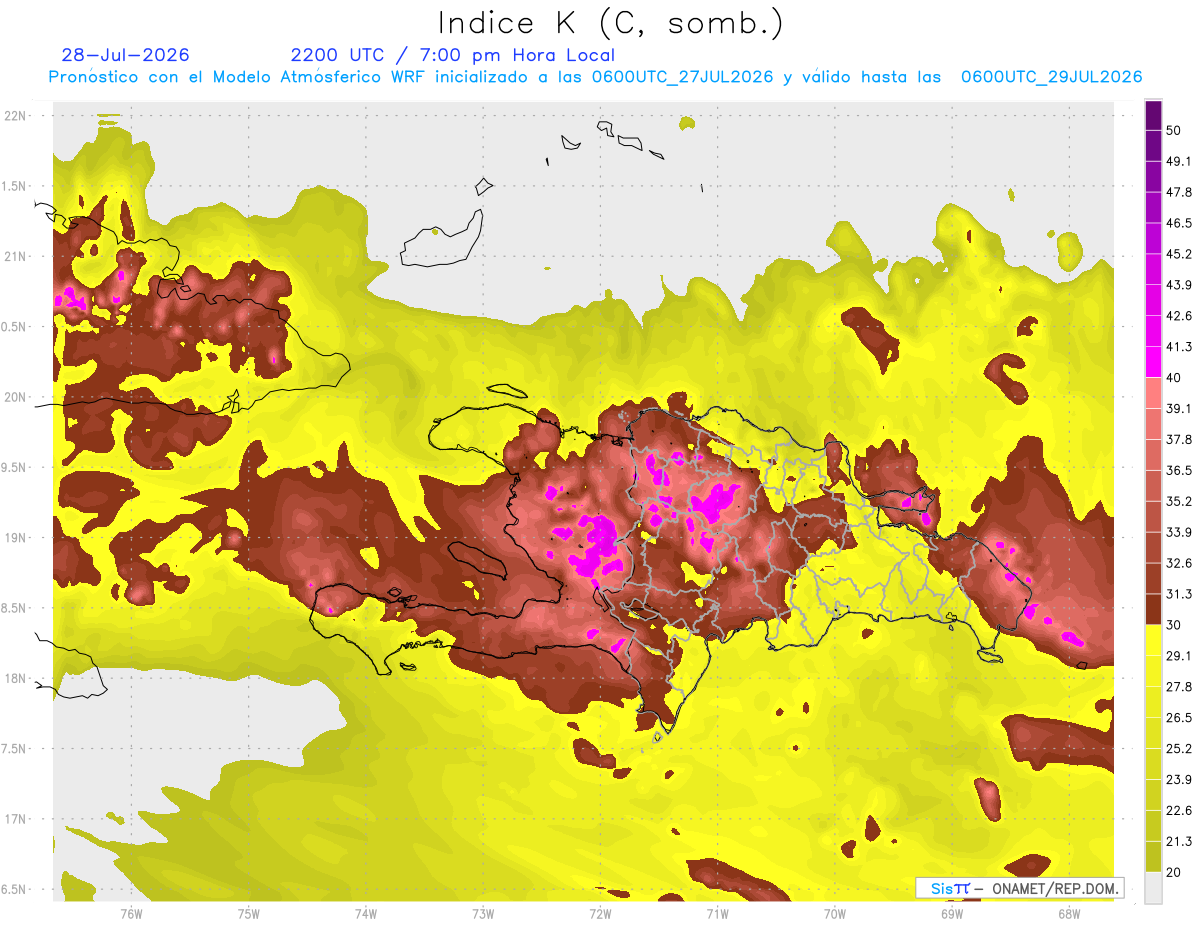Click the color scale value 26.5

click(x=1178, y=718)
